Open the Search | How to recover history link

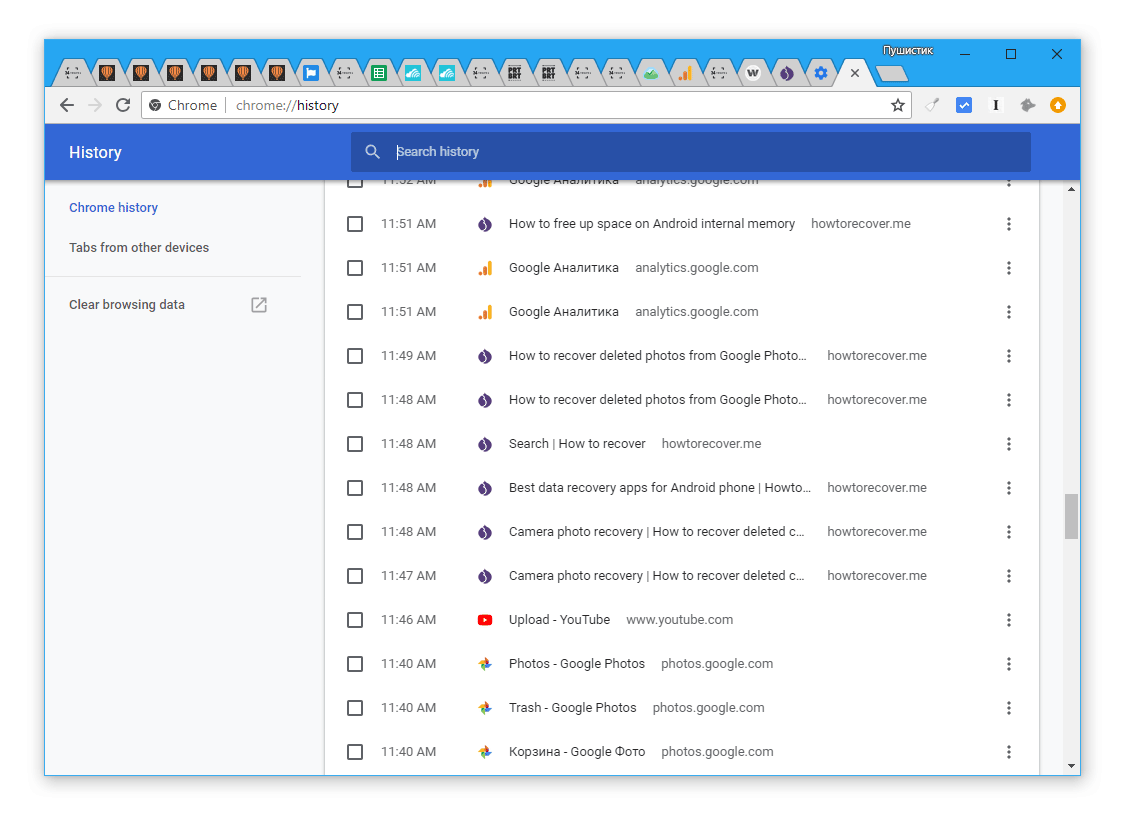[x=577, y=444]
